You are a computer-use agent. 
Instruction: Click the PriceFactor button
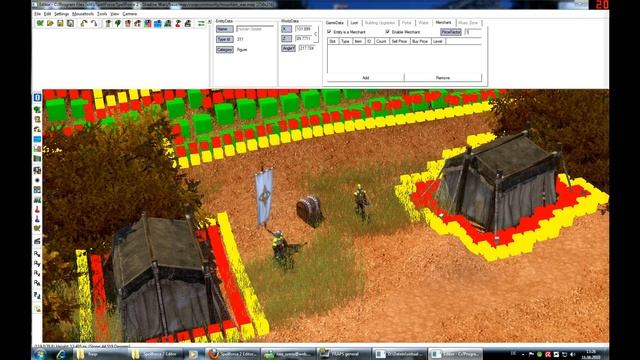pyautogui.click(x=451, y=32)
